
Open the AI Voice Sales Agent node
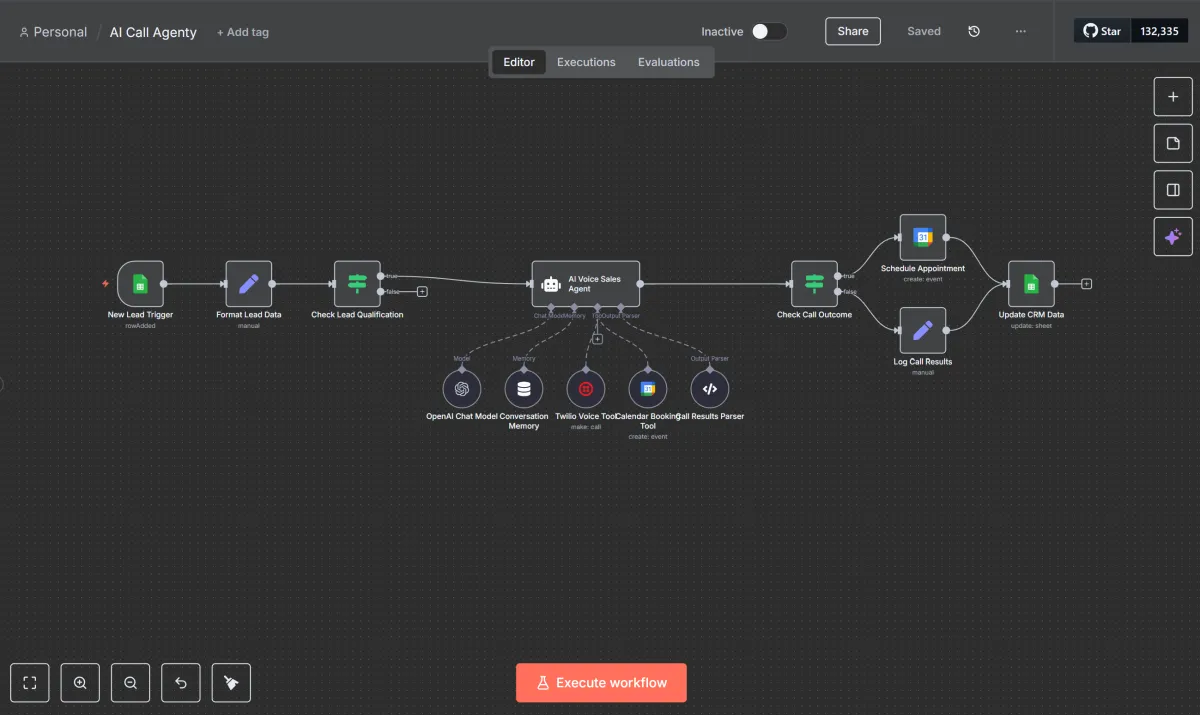coord(586,284)
